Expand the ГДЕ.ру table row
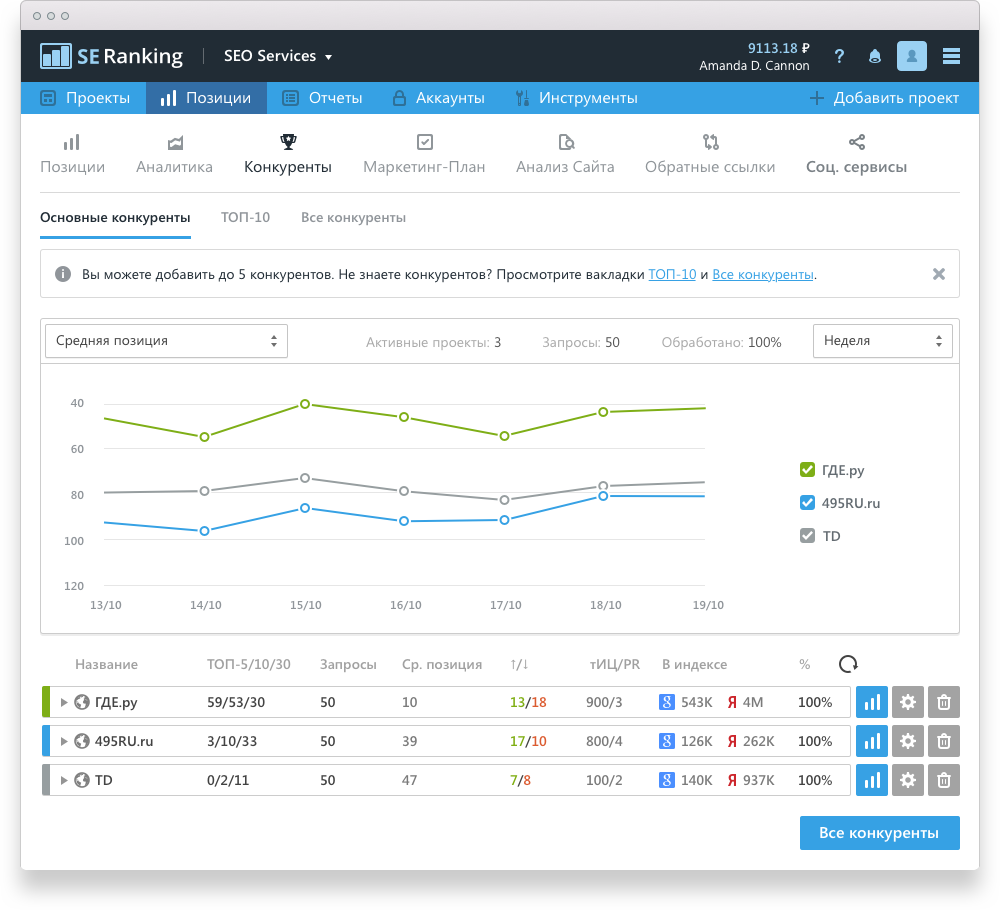 pyautogui.click(x=64, y=702)
